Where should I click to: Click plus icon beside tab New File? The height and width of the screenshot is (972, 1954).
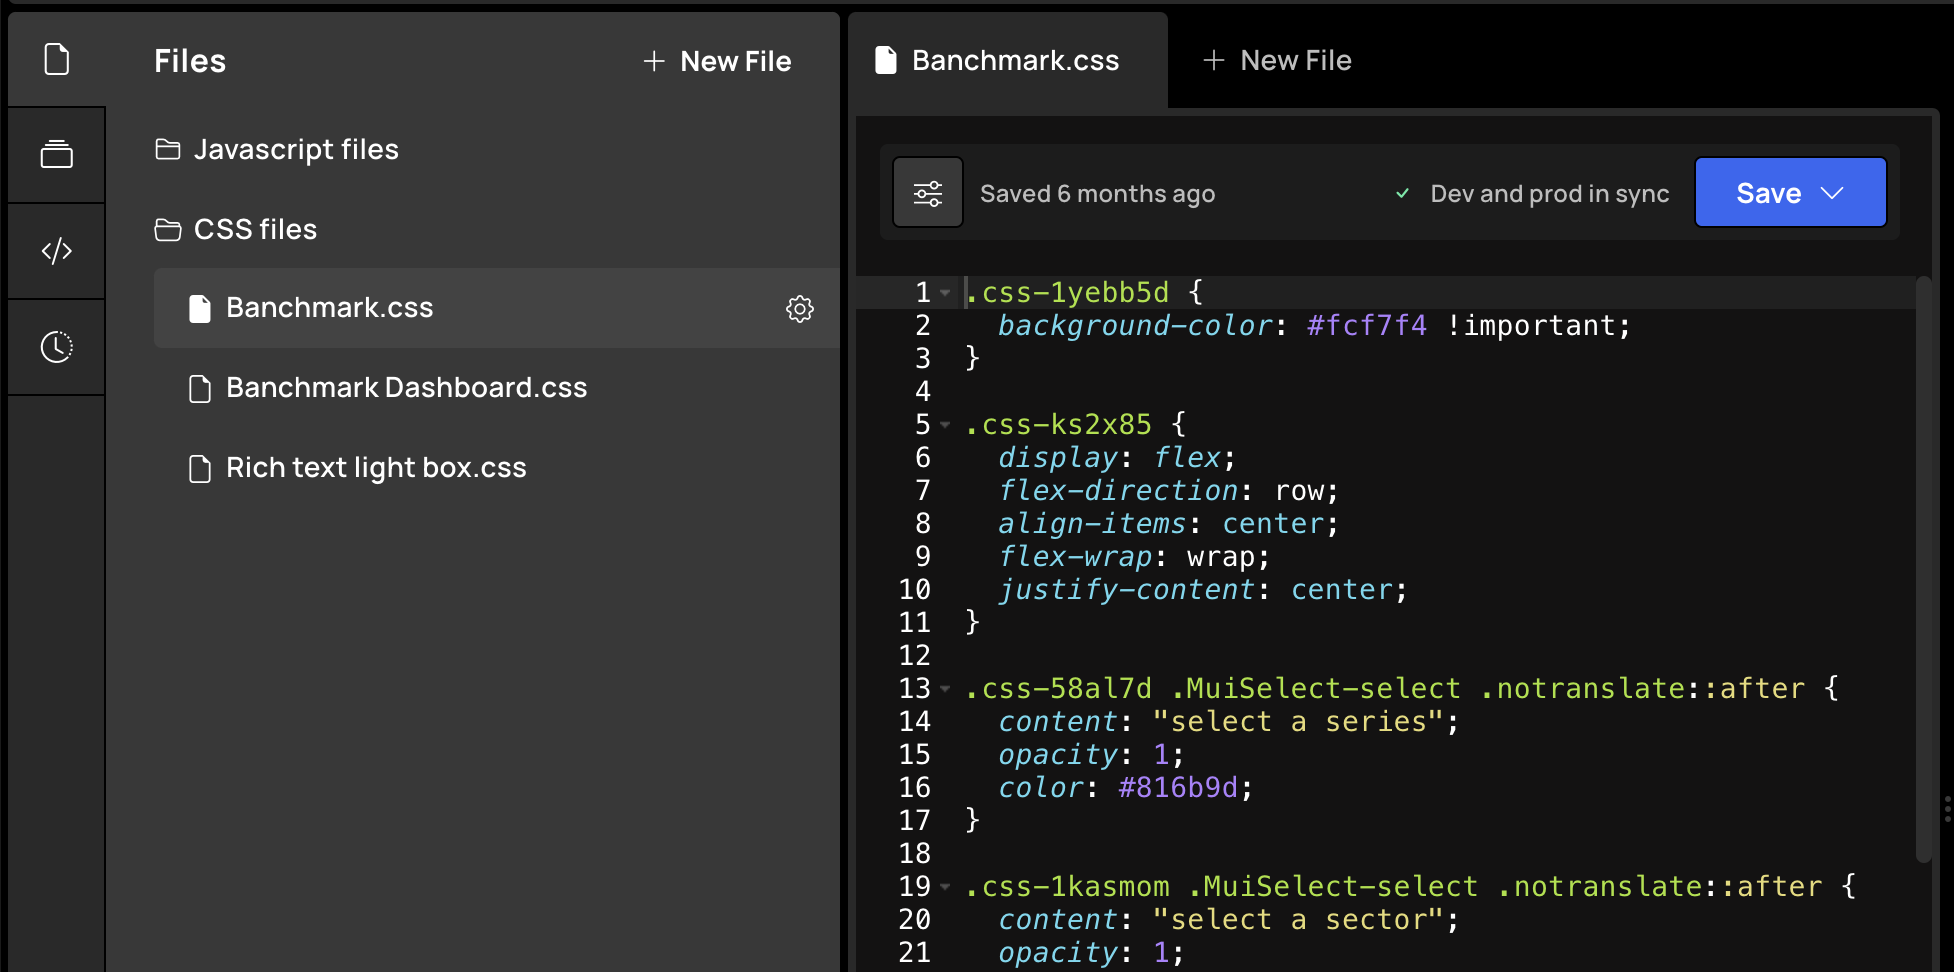pyautogui.click(x=1213, y=60)
